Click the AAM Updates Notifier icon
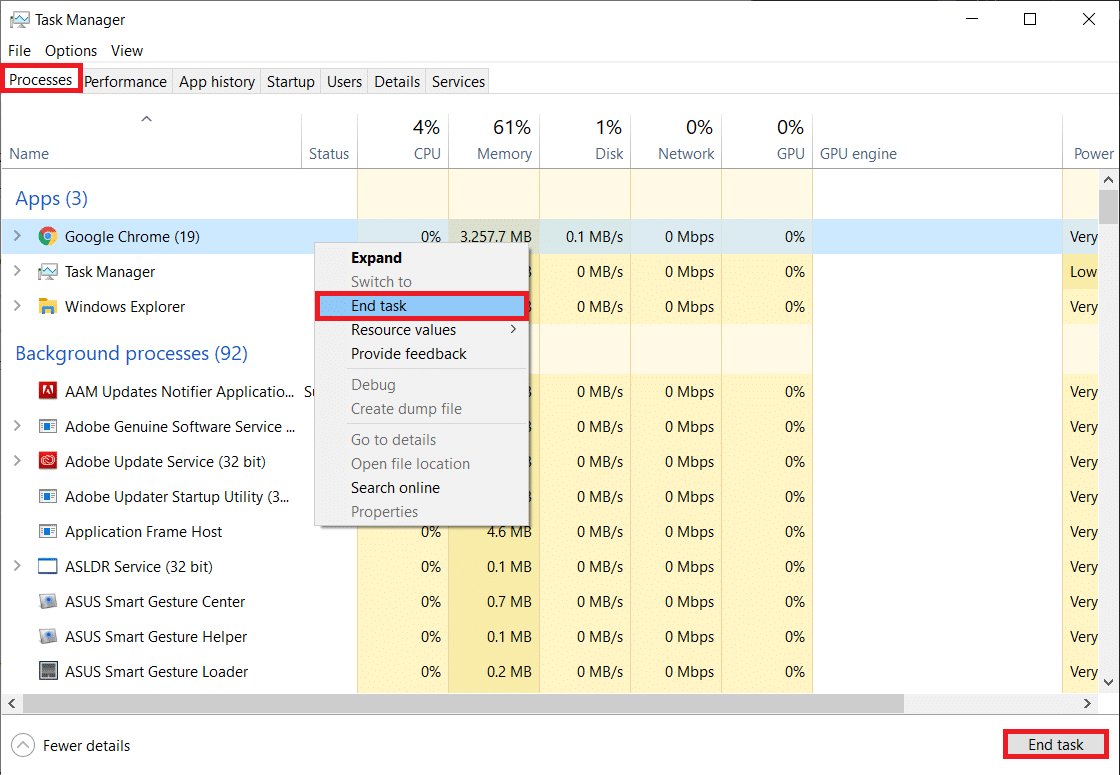Image resolution: width=1120 pixels, height=775 pixels. click(x=47, y=392)
